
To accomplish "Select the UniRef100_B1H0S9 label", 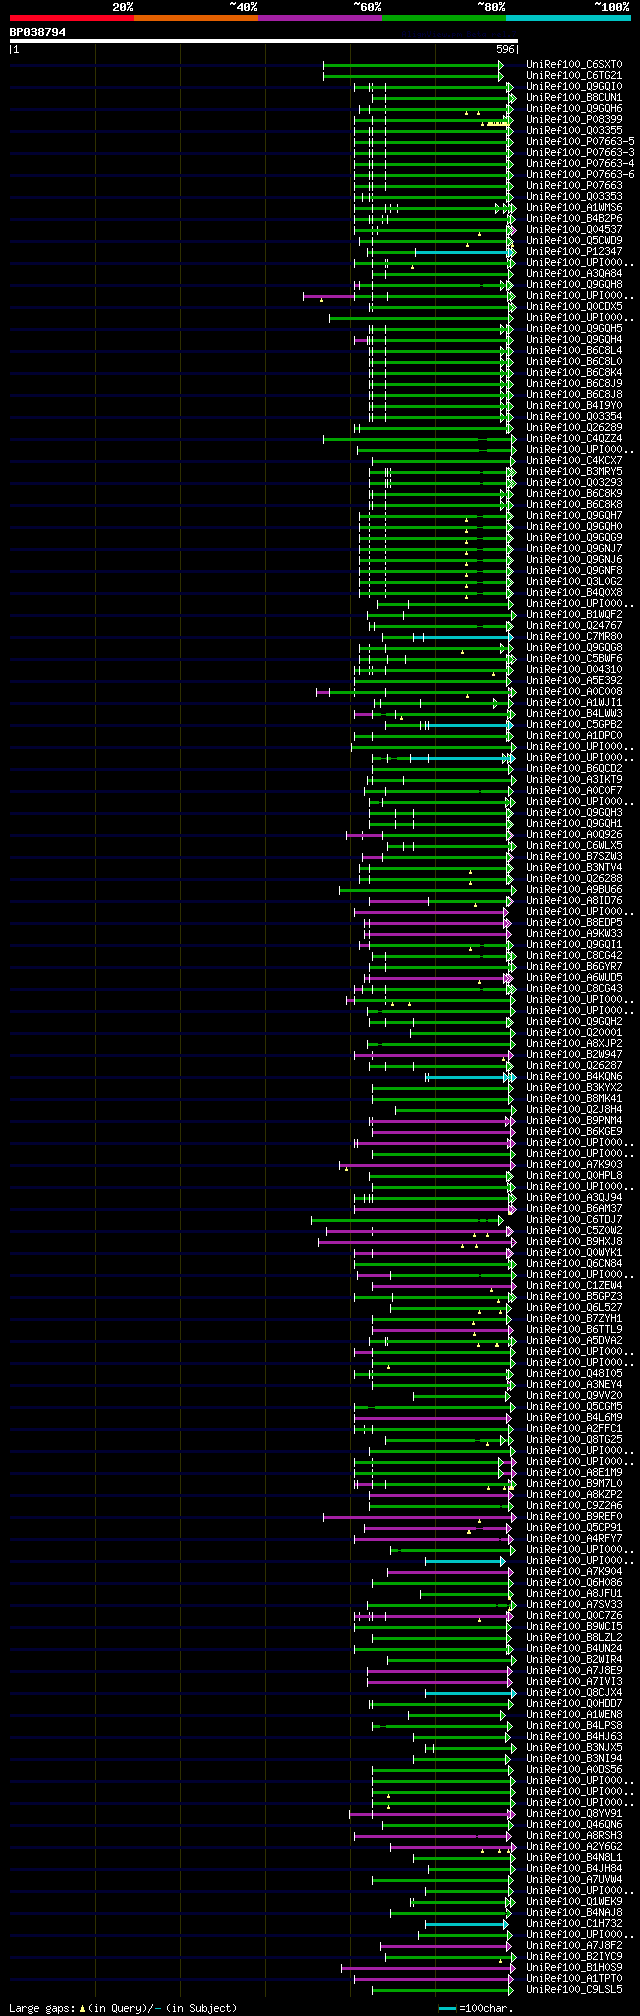I will 574,1968.
